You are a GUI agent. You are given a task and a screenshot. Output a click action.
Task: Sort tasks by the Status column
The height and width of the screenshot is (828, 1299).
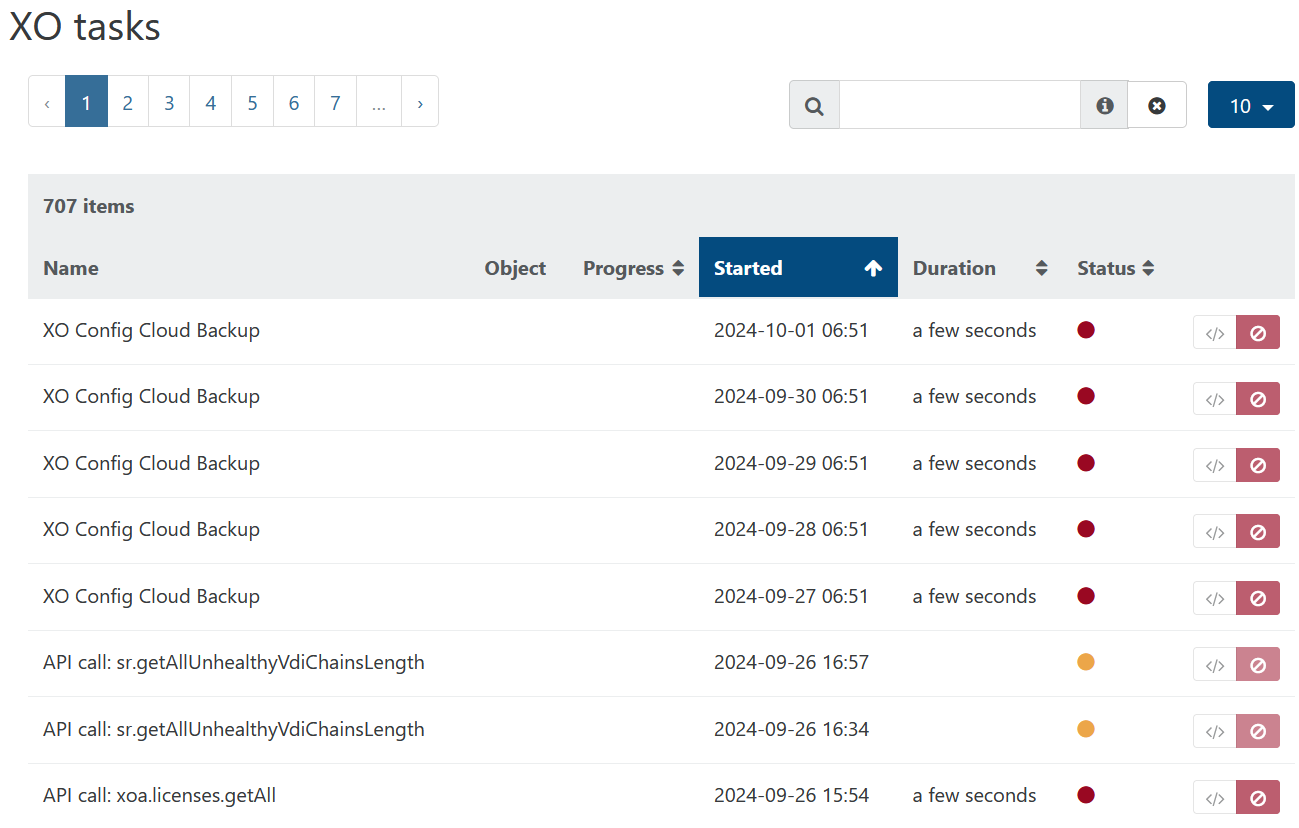[1116, 268]
